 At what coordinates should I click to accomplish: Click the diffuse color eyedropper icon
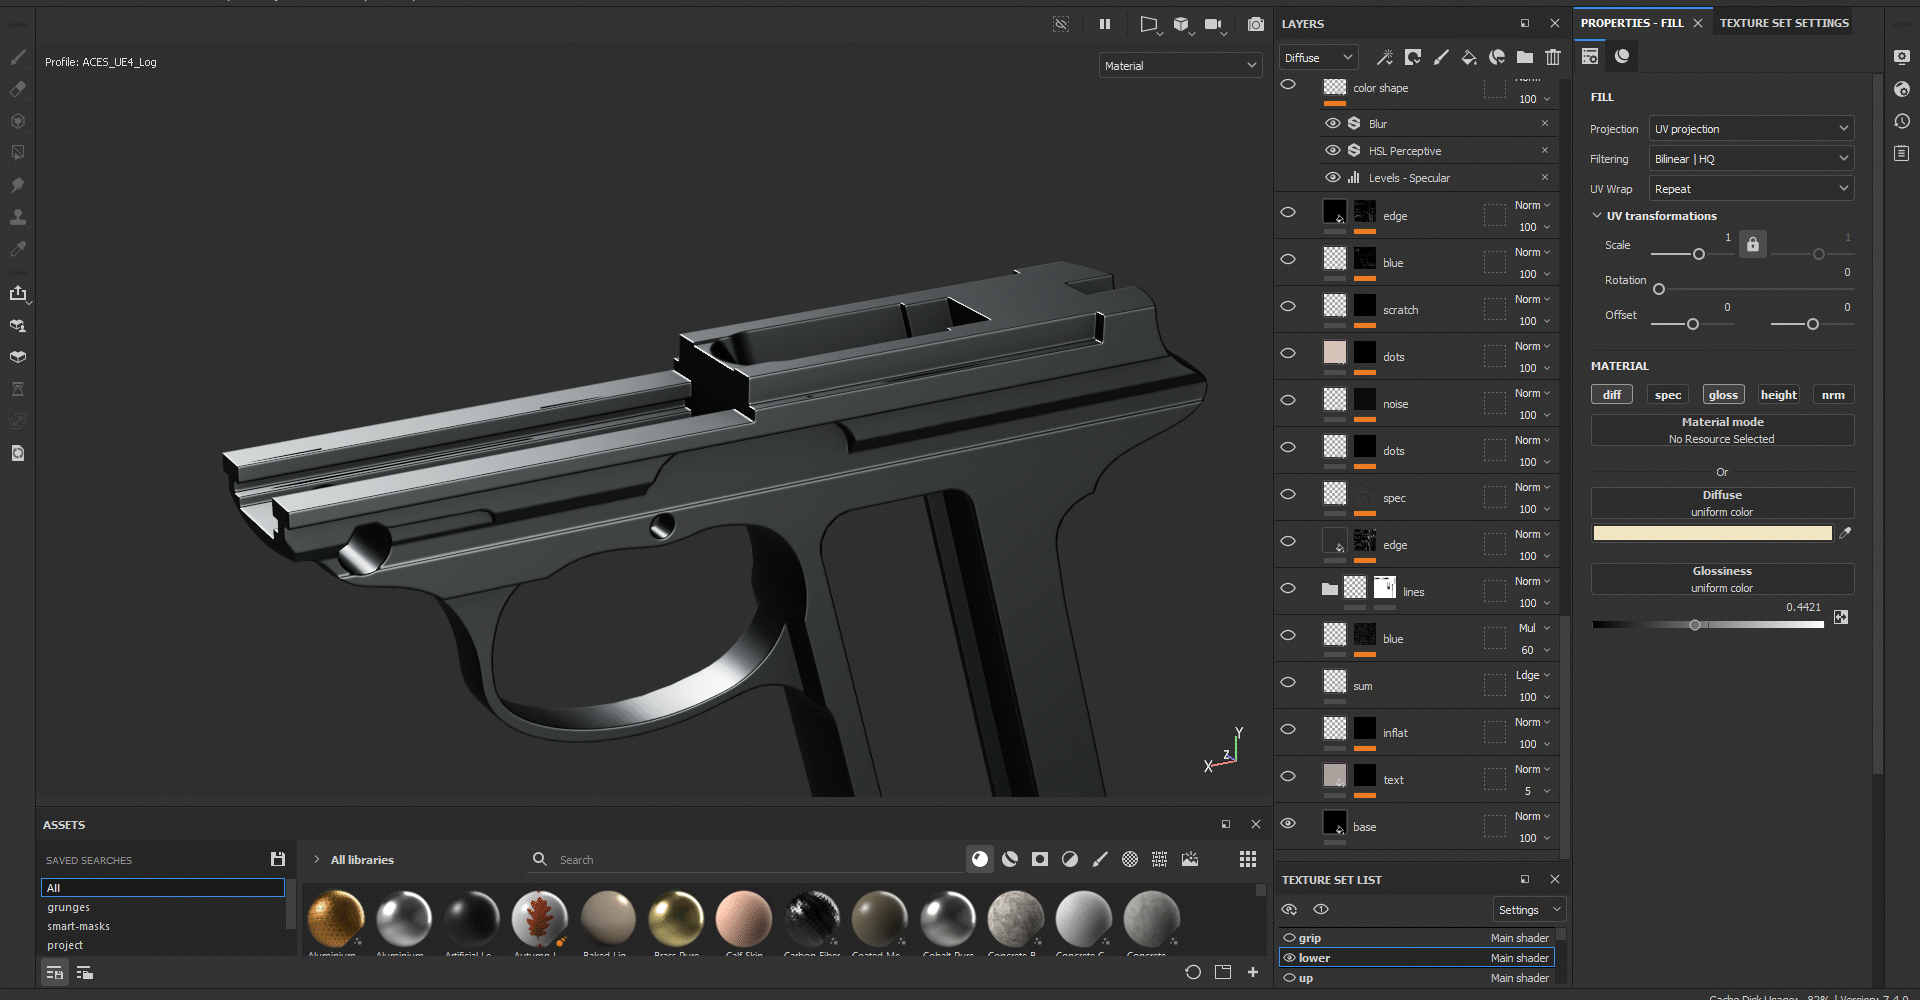coord(1845,533)
